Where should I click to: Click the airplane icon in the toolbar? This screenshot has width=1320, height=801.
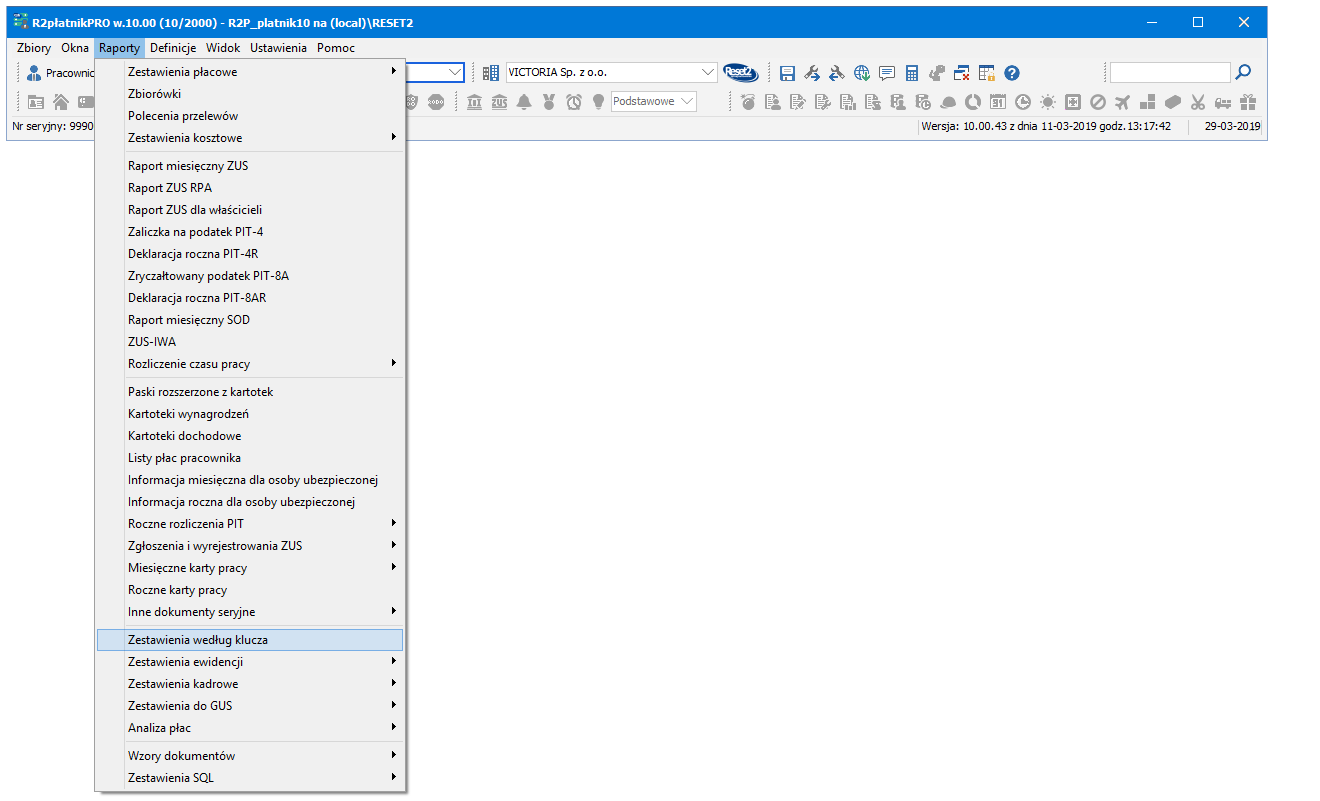click(x=1122, y=102)
